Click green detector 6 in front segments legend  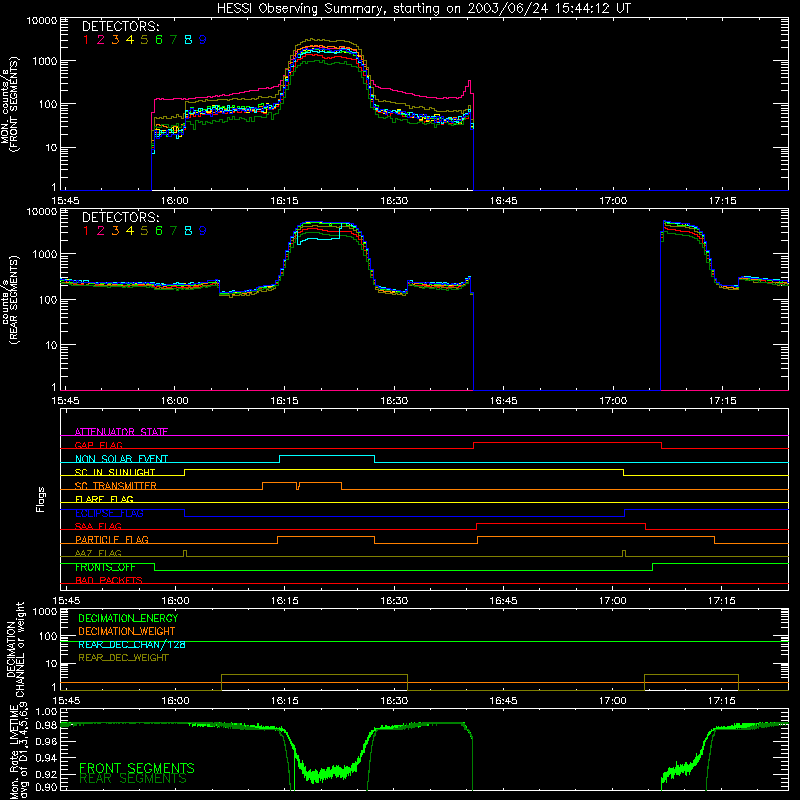click(159, 40)
